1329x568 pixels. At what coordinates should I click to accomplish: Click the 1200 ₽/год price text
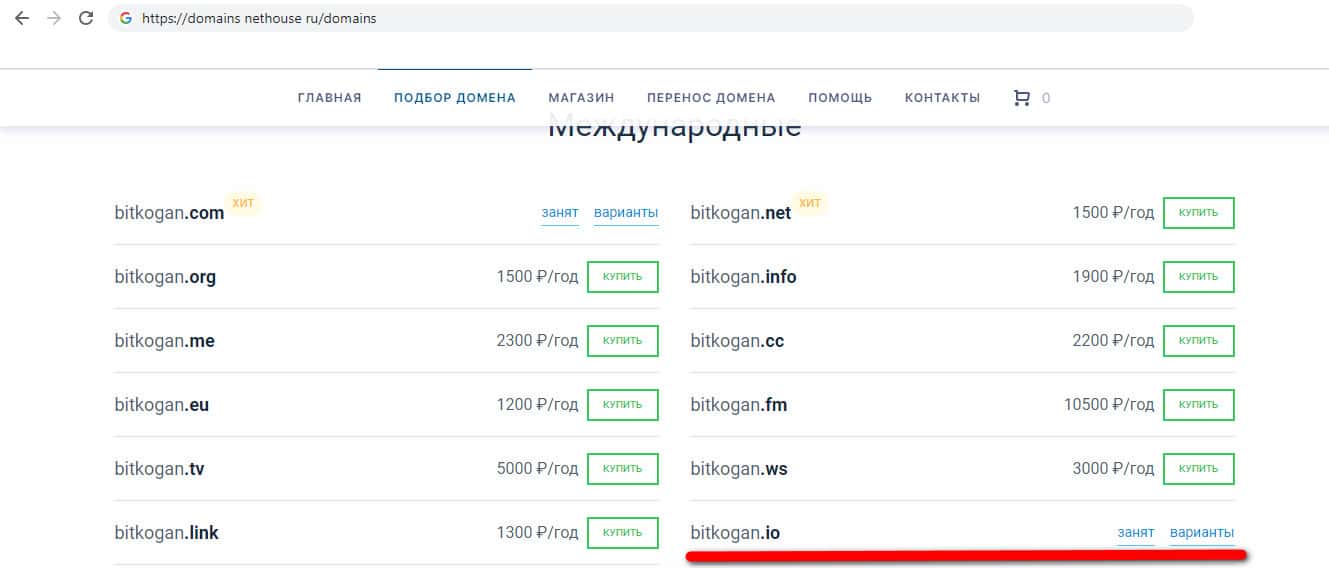(537, 405)
